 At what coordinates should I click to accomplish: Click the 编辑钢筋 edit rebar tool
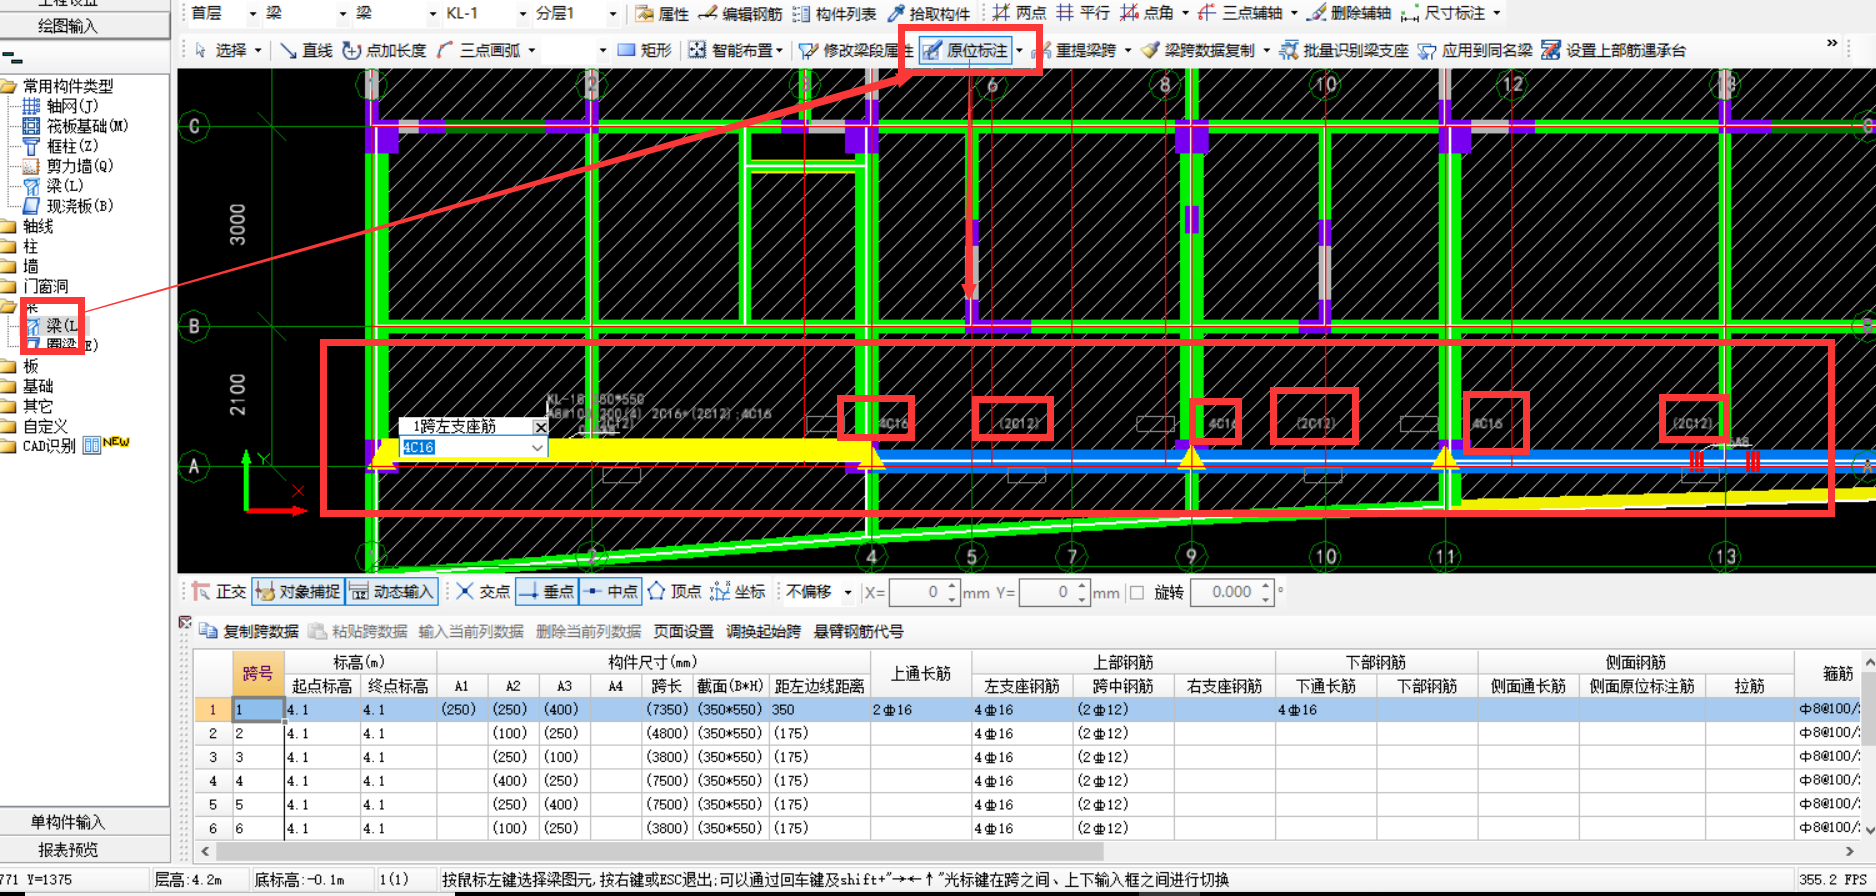[740, 13]
